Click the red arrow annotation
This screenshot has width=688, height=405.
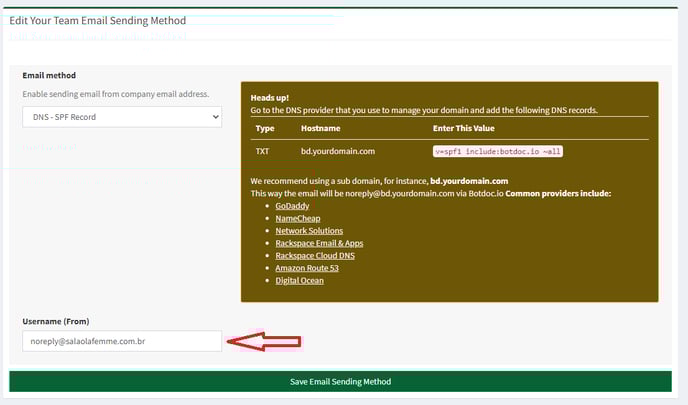coord(264,342)
